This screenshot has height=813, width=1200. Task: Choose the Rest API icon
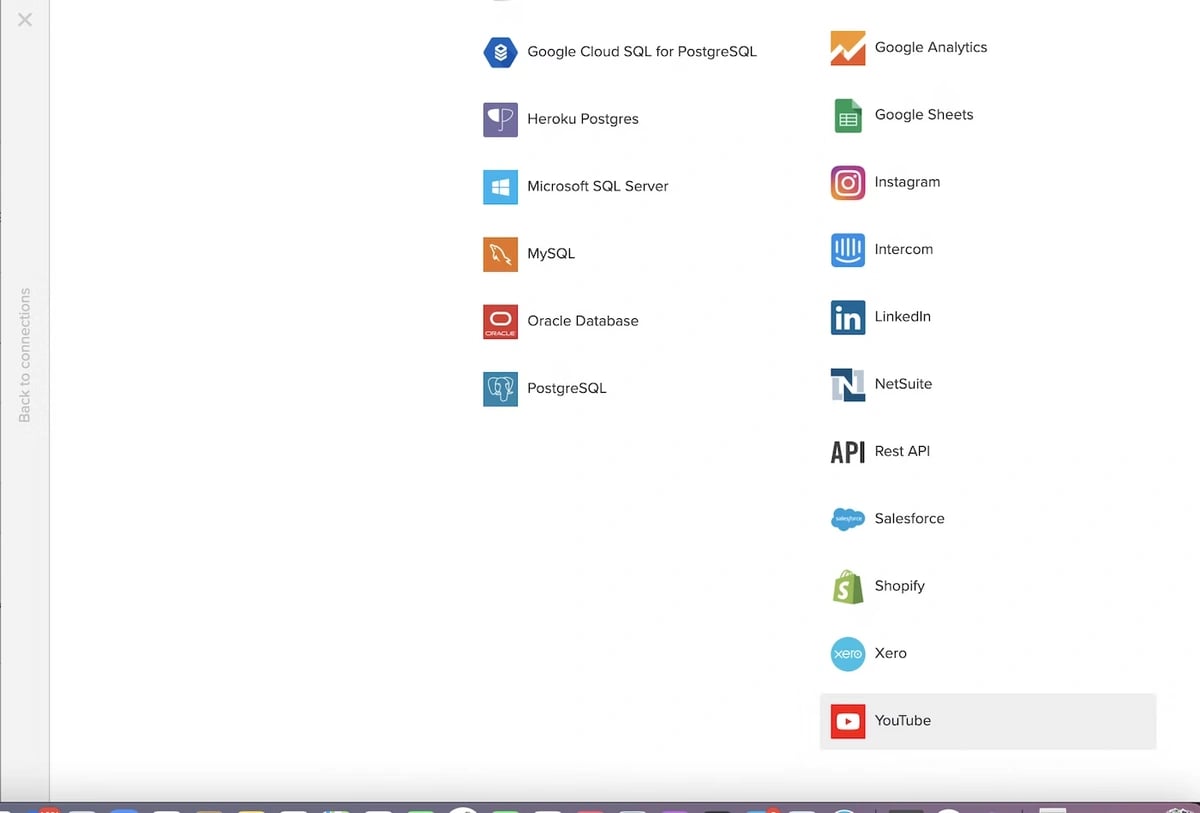(x=848, y=452)
